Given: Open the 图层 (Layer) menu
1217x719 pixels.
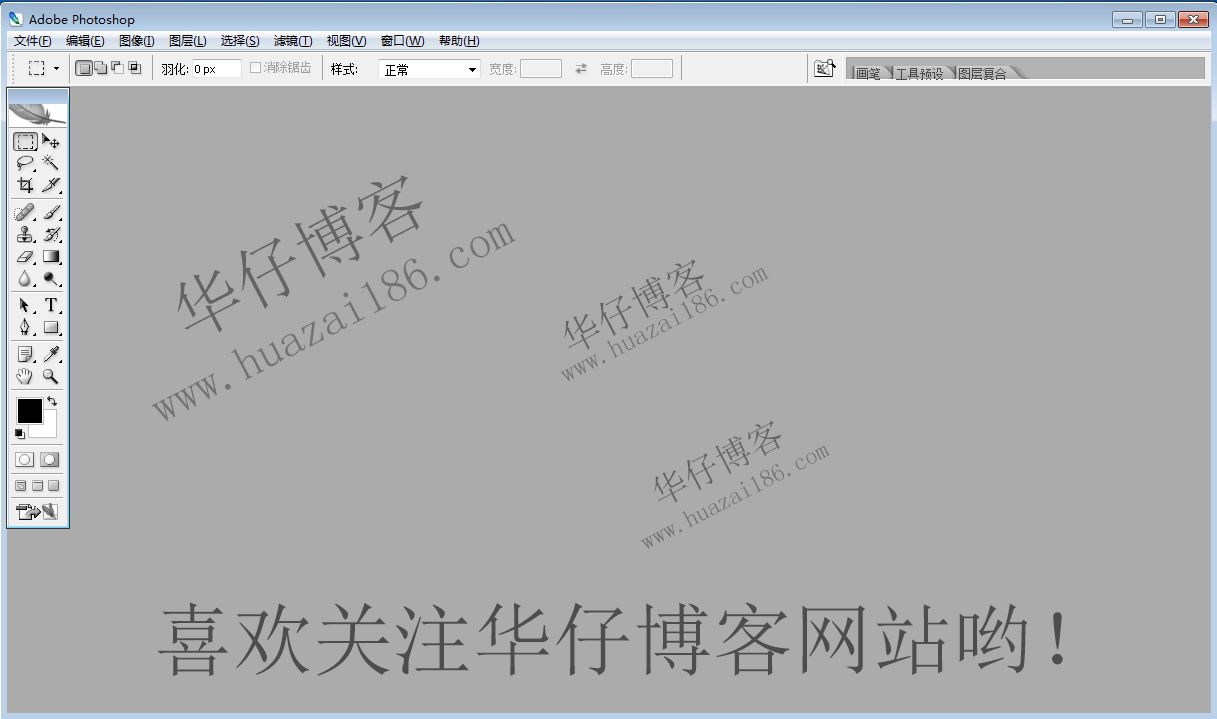Looking at the screenshot, I should pos(188,41).
